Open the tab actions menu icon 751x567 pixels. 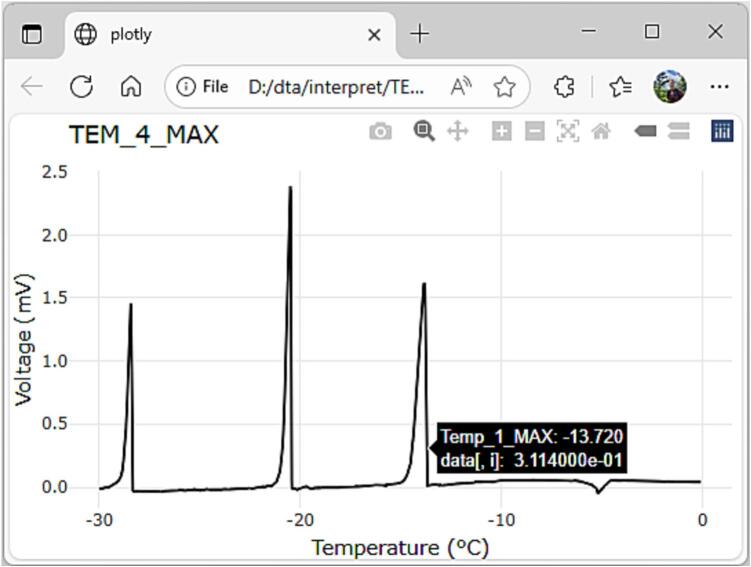point(32,34)
